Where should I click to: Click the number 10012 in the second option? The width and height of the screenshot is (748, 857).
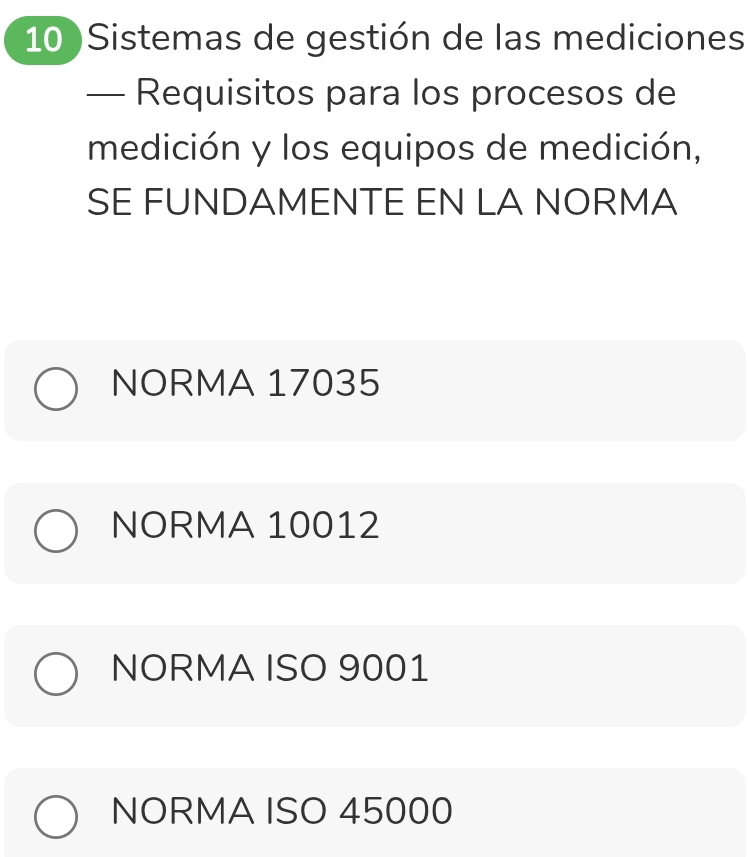pyautogui.click(x=324, y=525)
